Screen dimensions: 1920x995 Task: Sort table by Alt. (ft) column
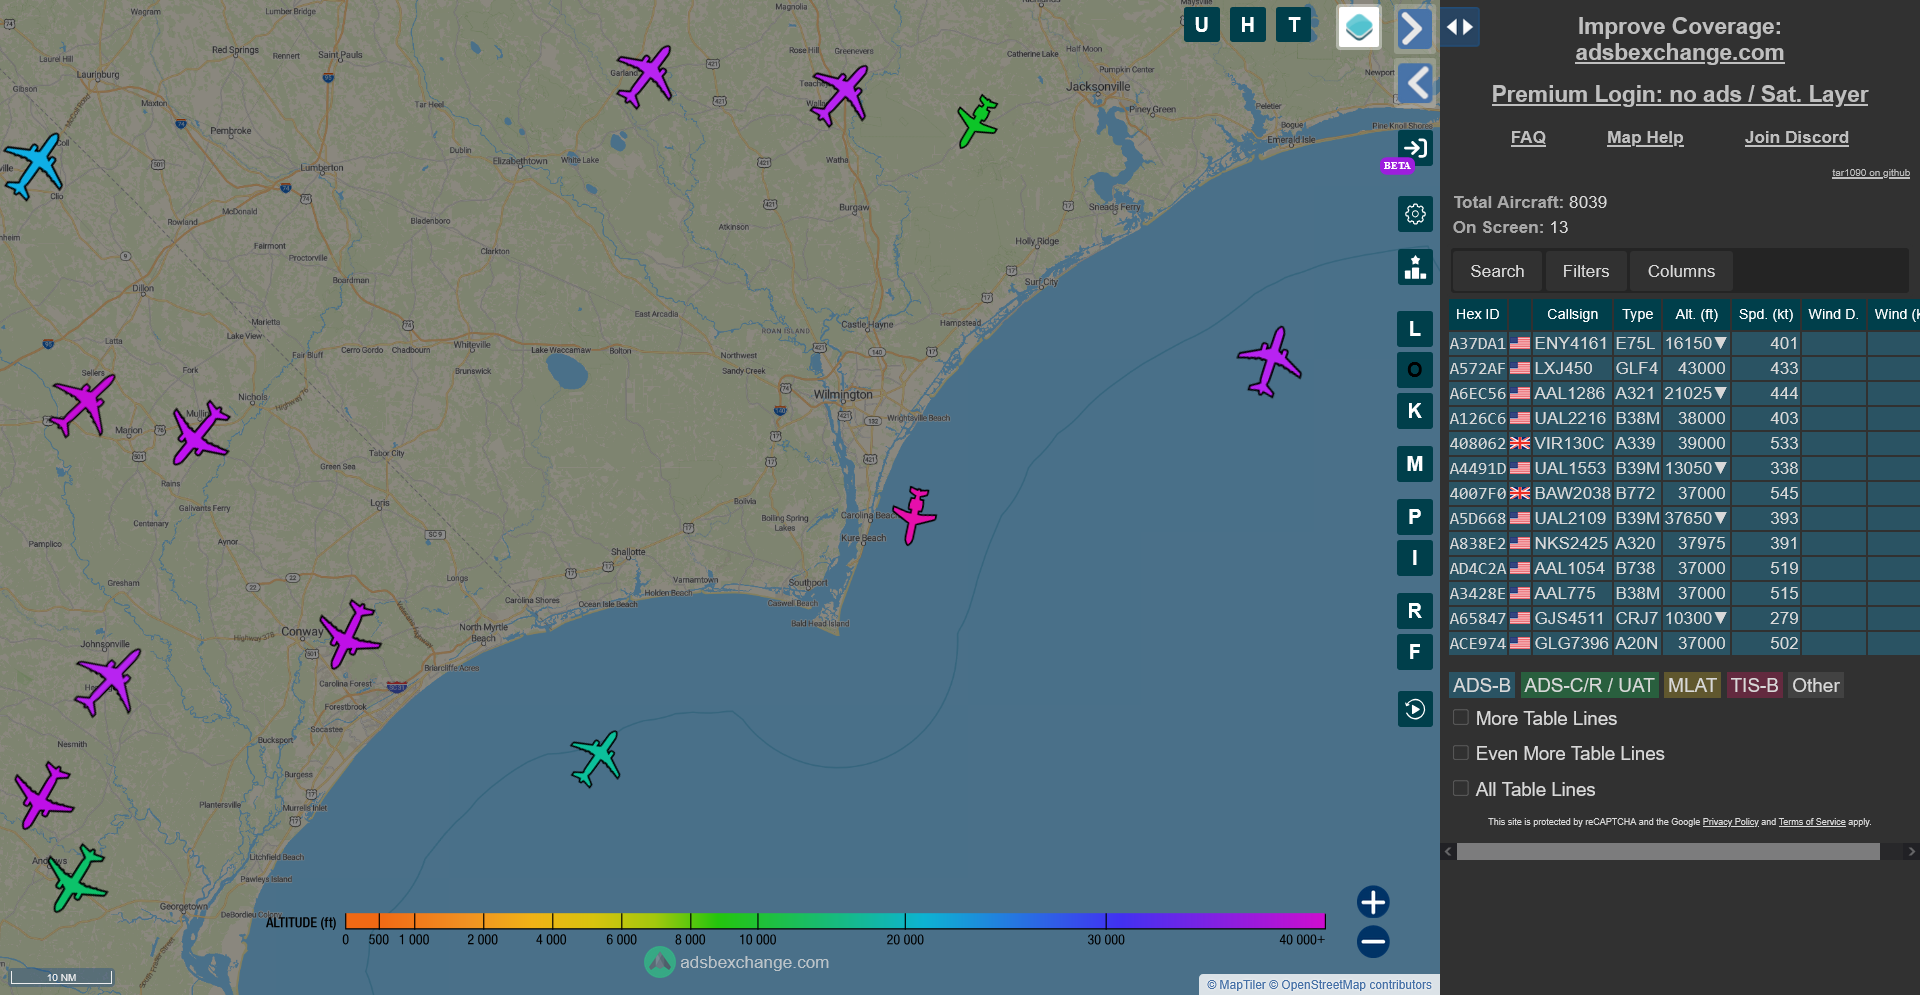pyautogui.click(x=1696, y=314)
